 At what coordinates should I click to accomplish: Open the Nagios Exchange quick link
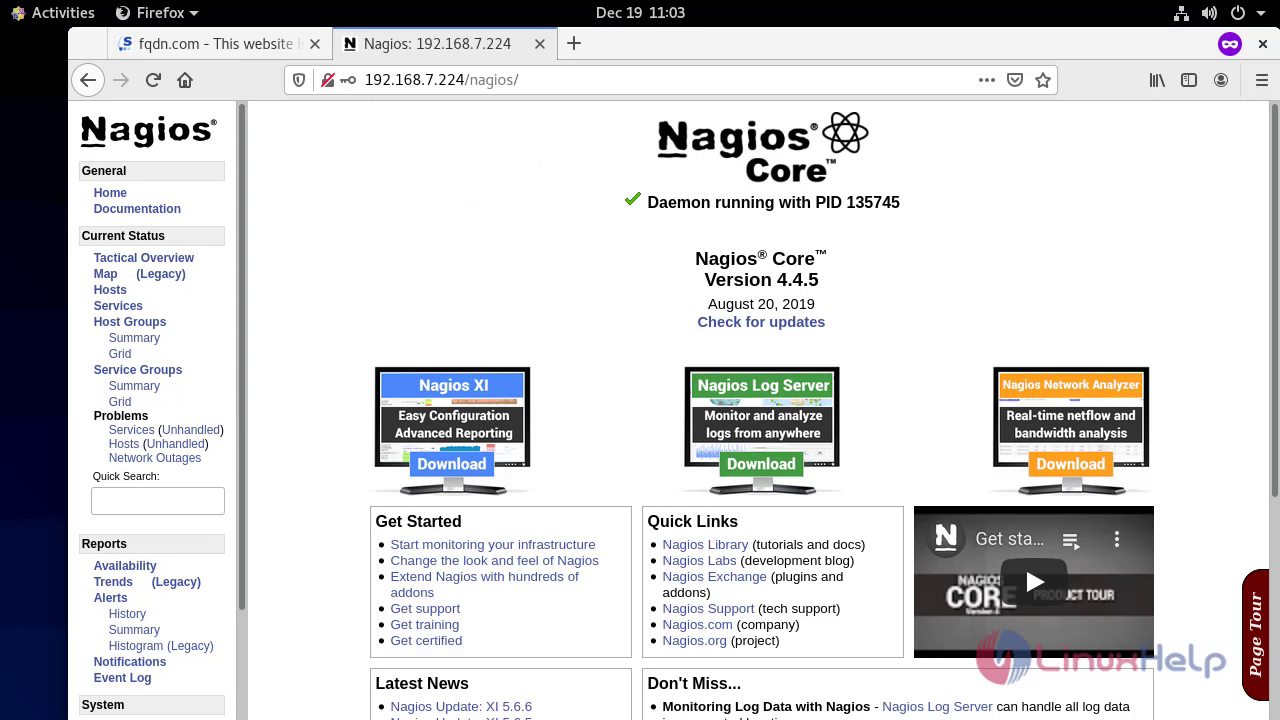click(x=714, y=577)
